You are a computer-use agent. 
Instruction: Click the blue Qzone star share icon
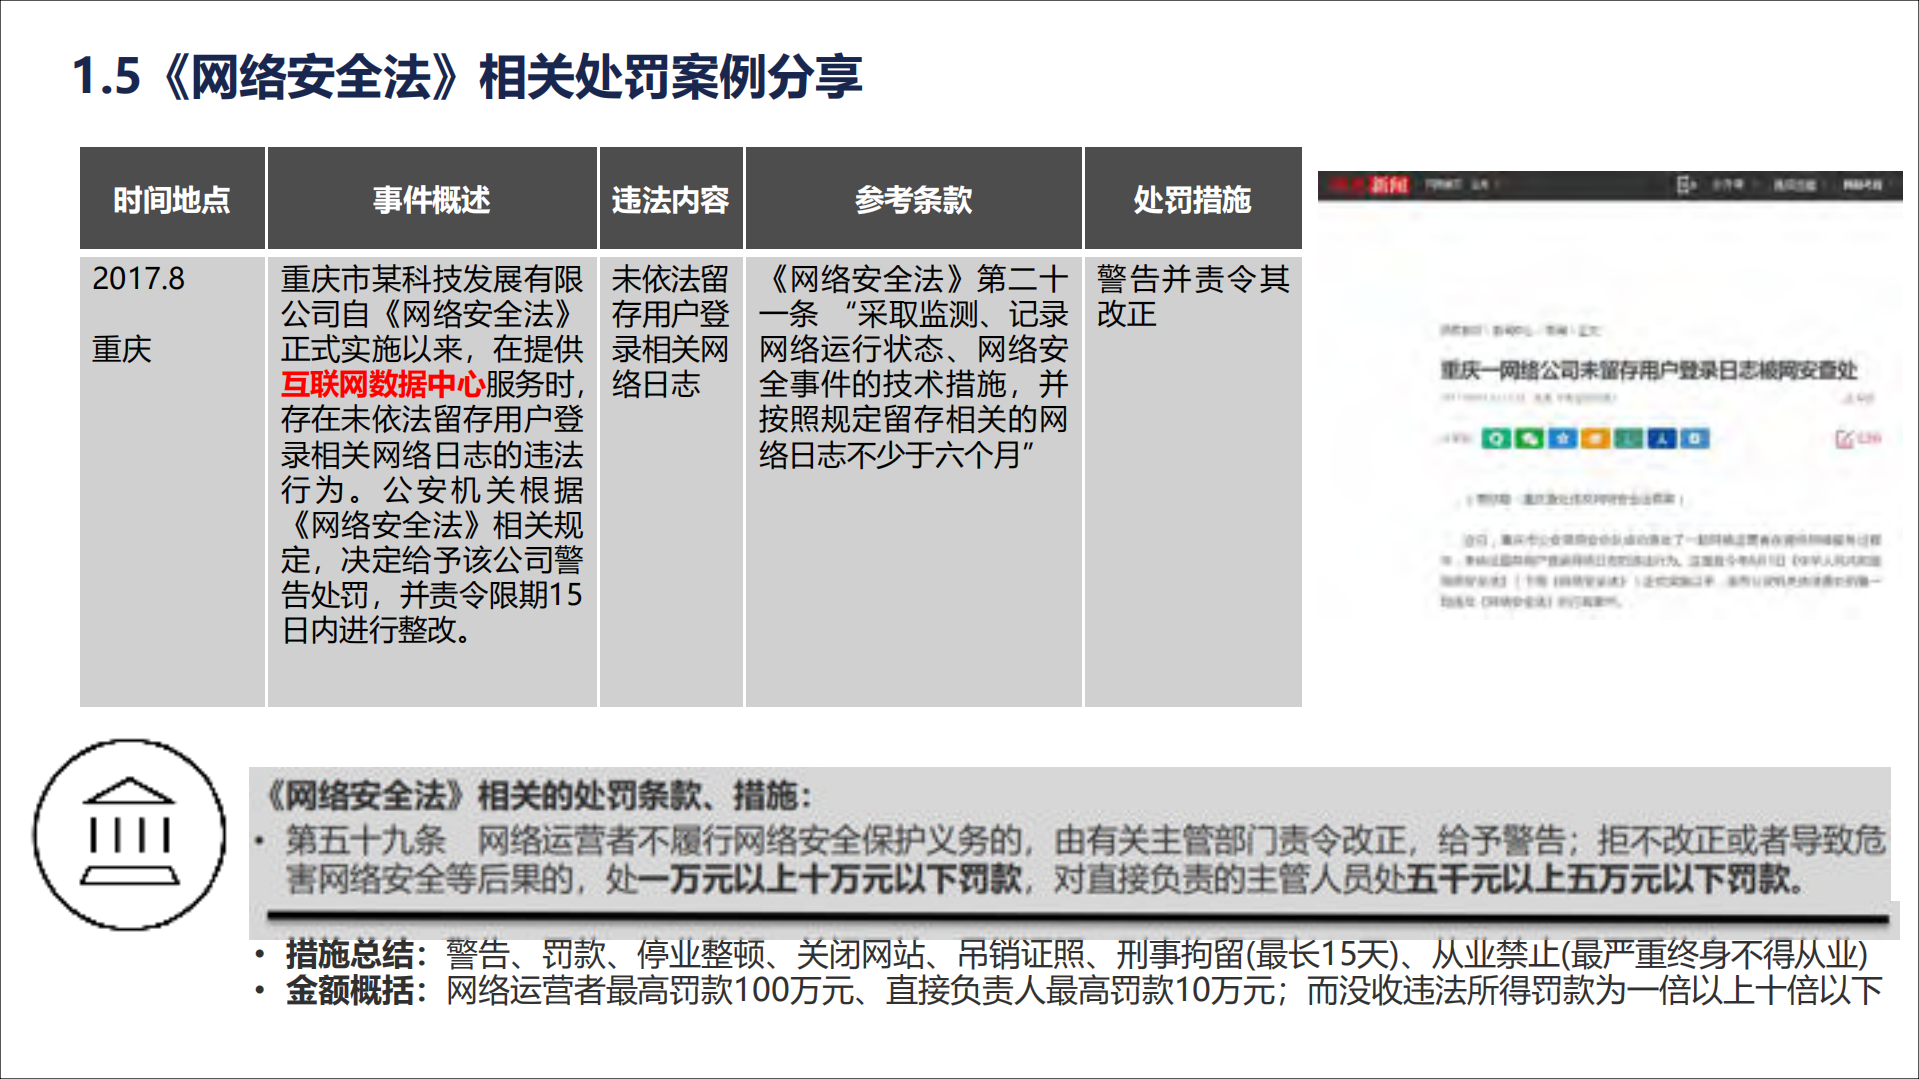click(1562, 438)
